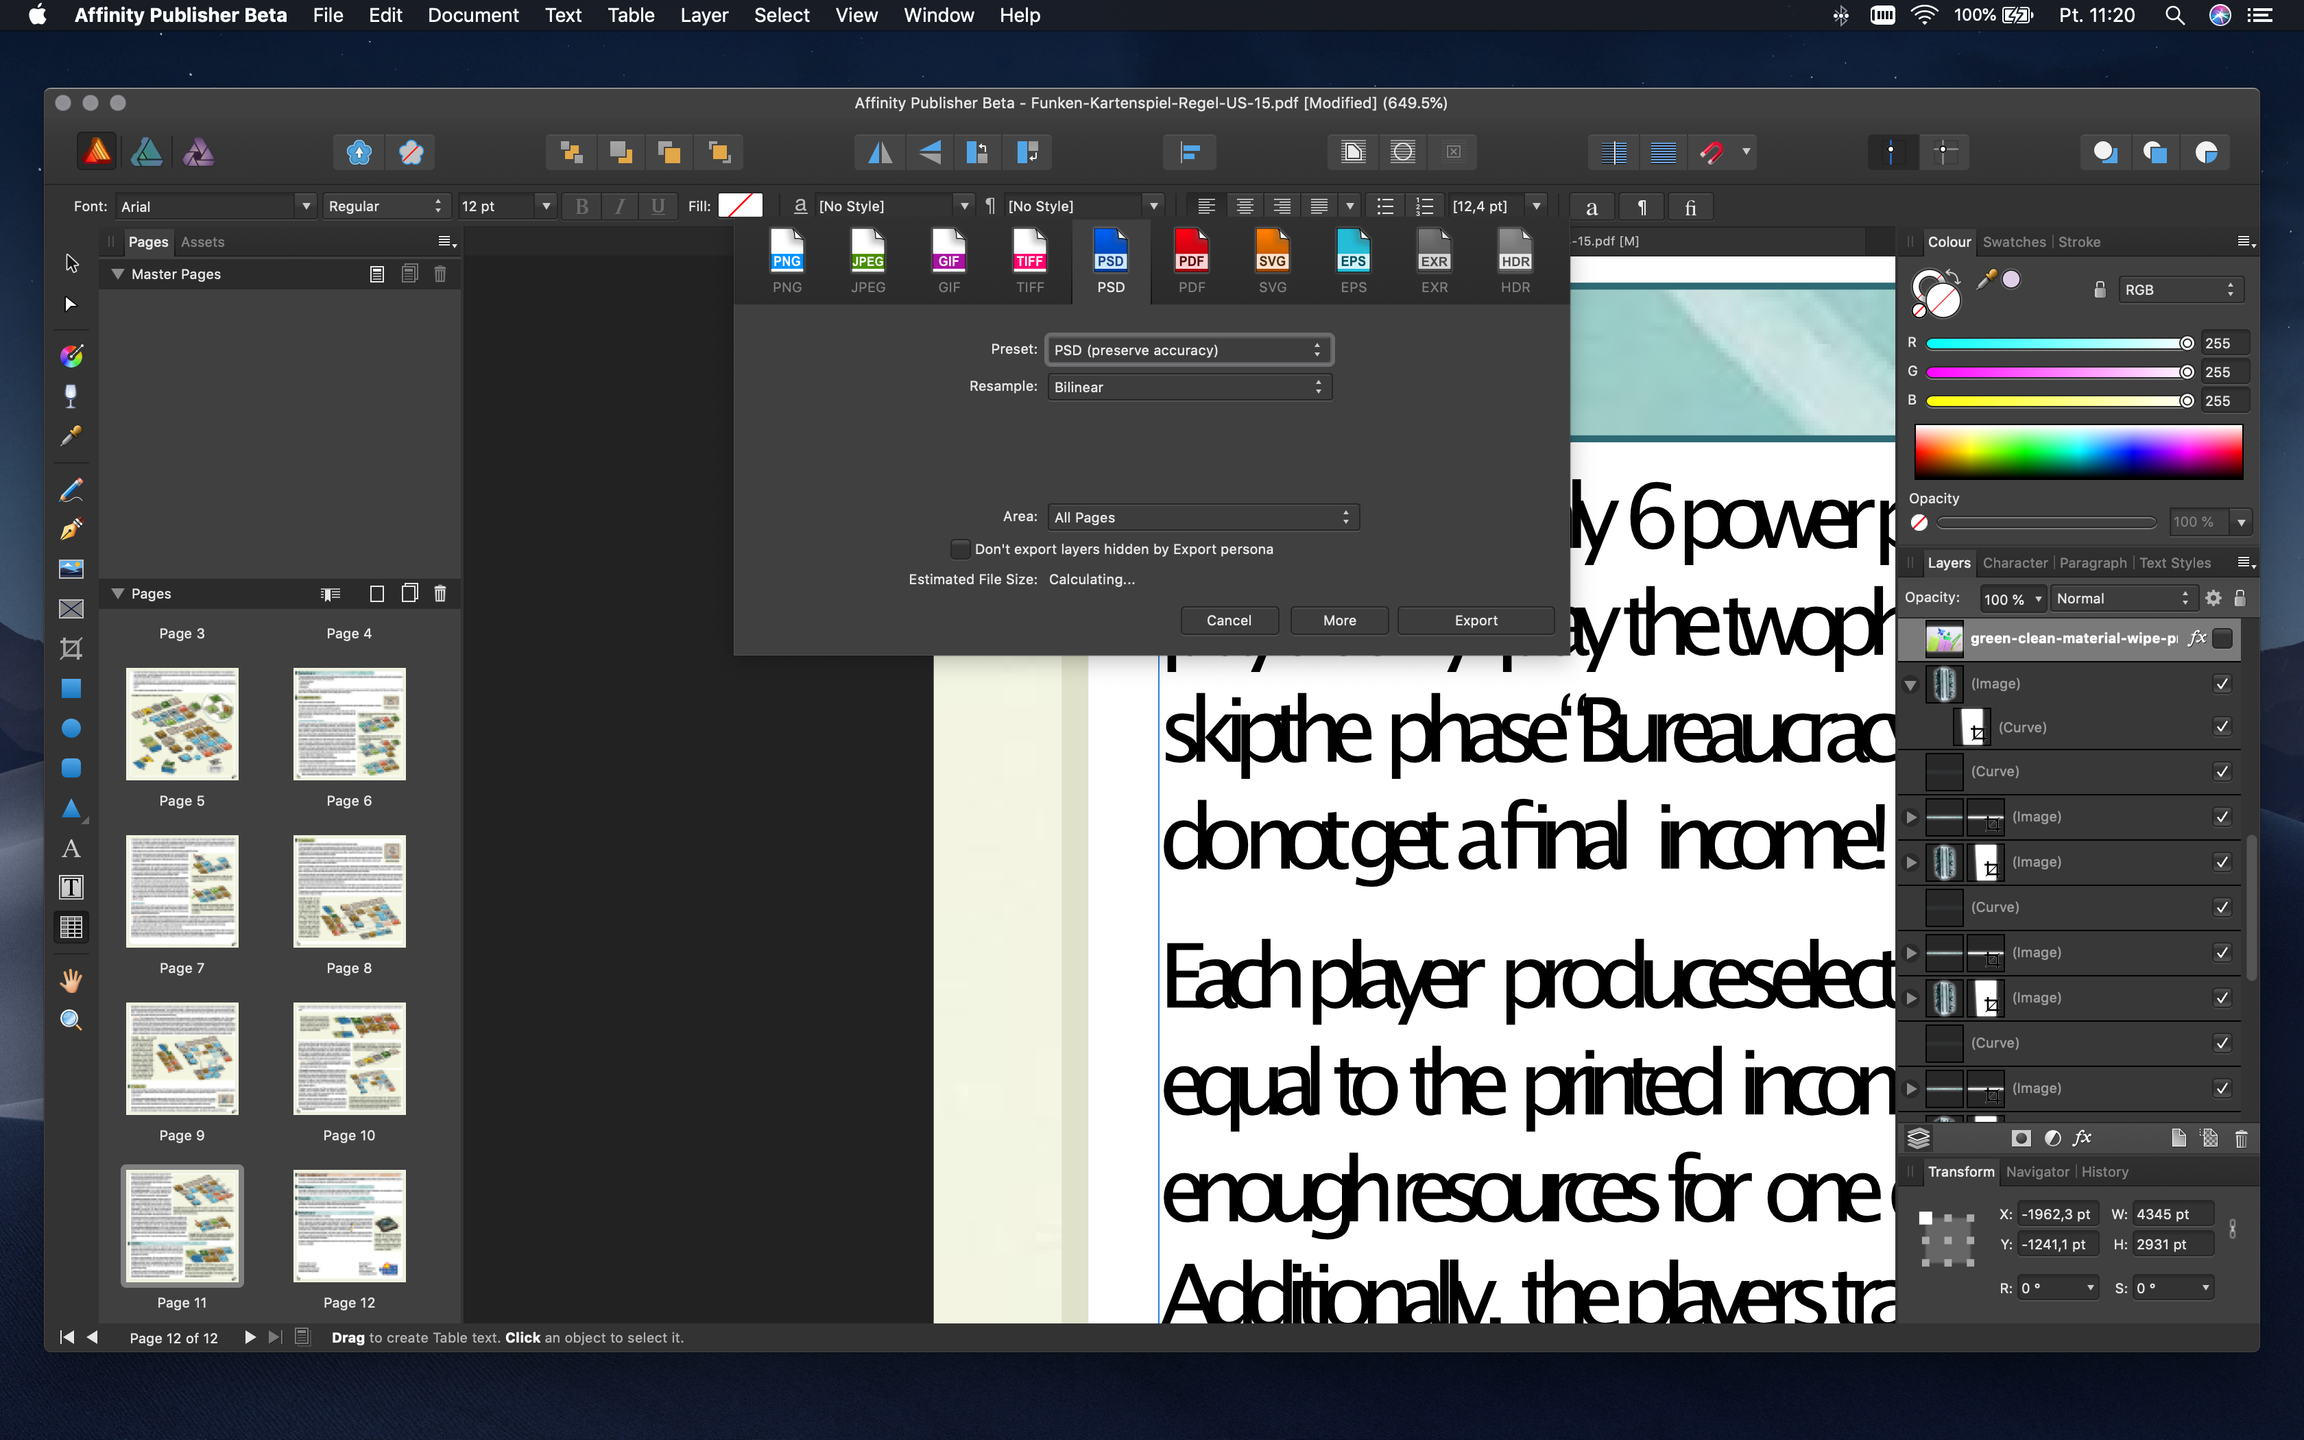
Task: Choose the JPEG export format
Action: pyautogui.click(x=868, y=262)
